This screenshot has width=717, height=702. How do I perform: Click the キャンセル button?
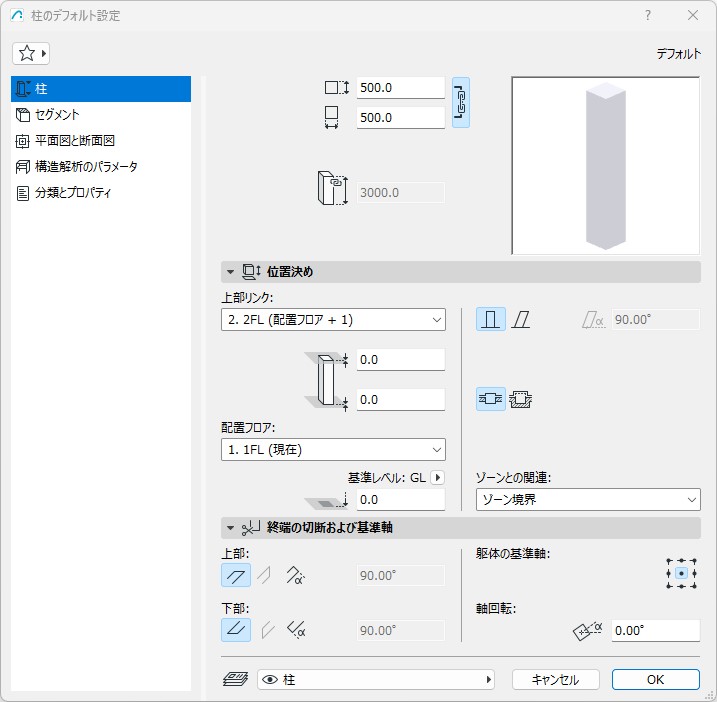click(x=555, y=680)
